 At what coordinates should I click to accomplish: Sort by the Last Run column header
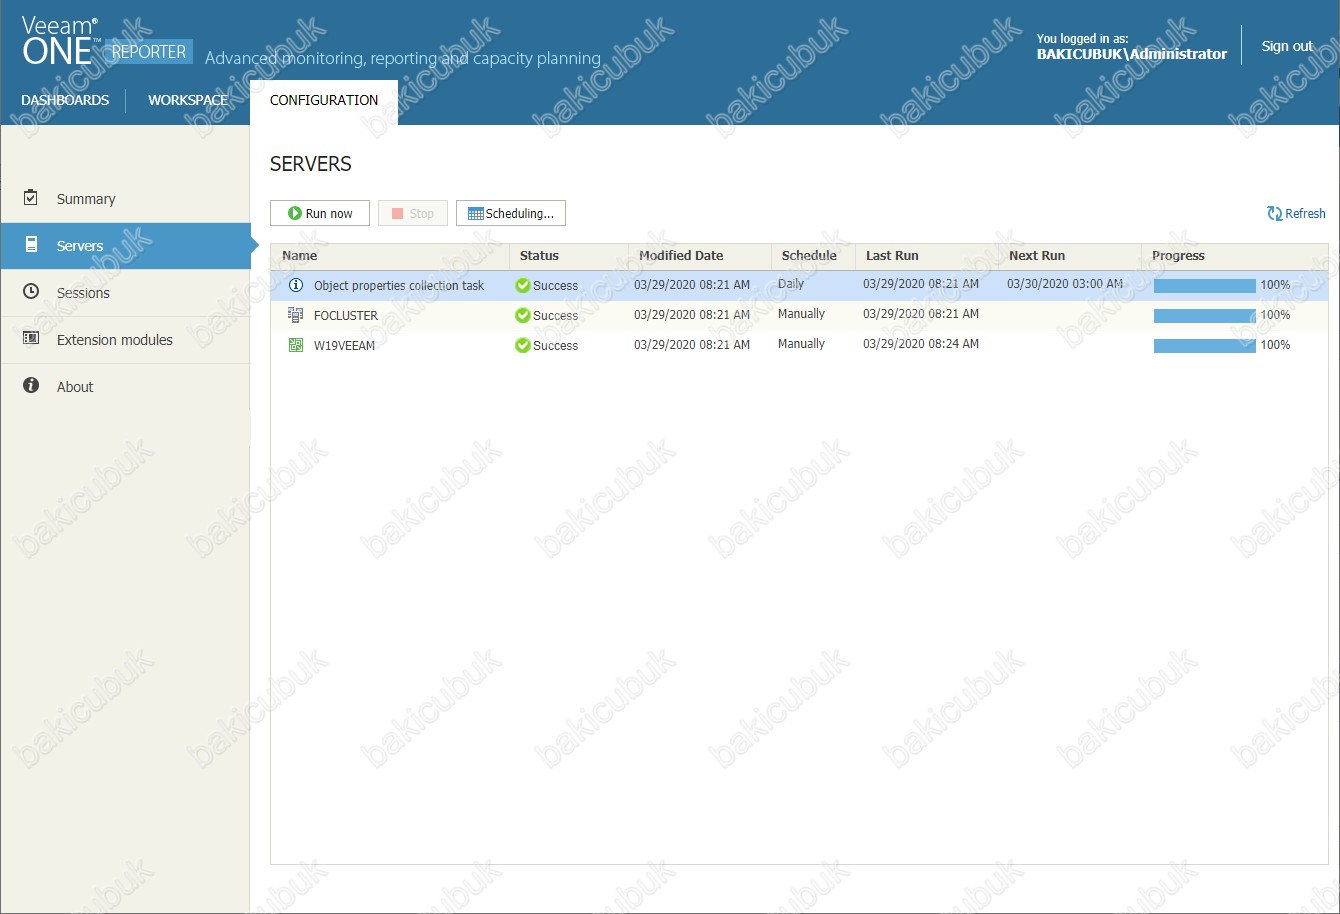(892, 256)
